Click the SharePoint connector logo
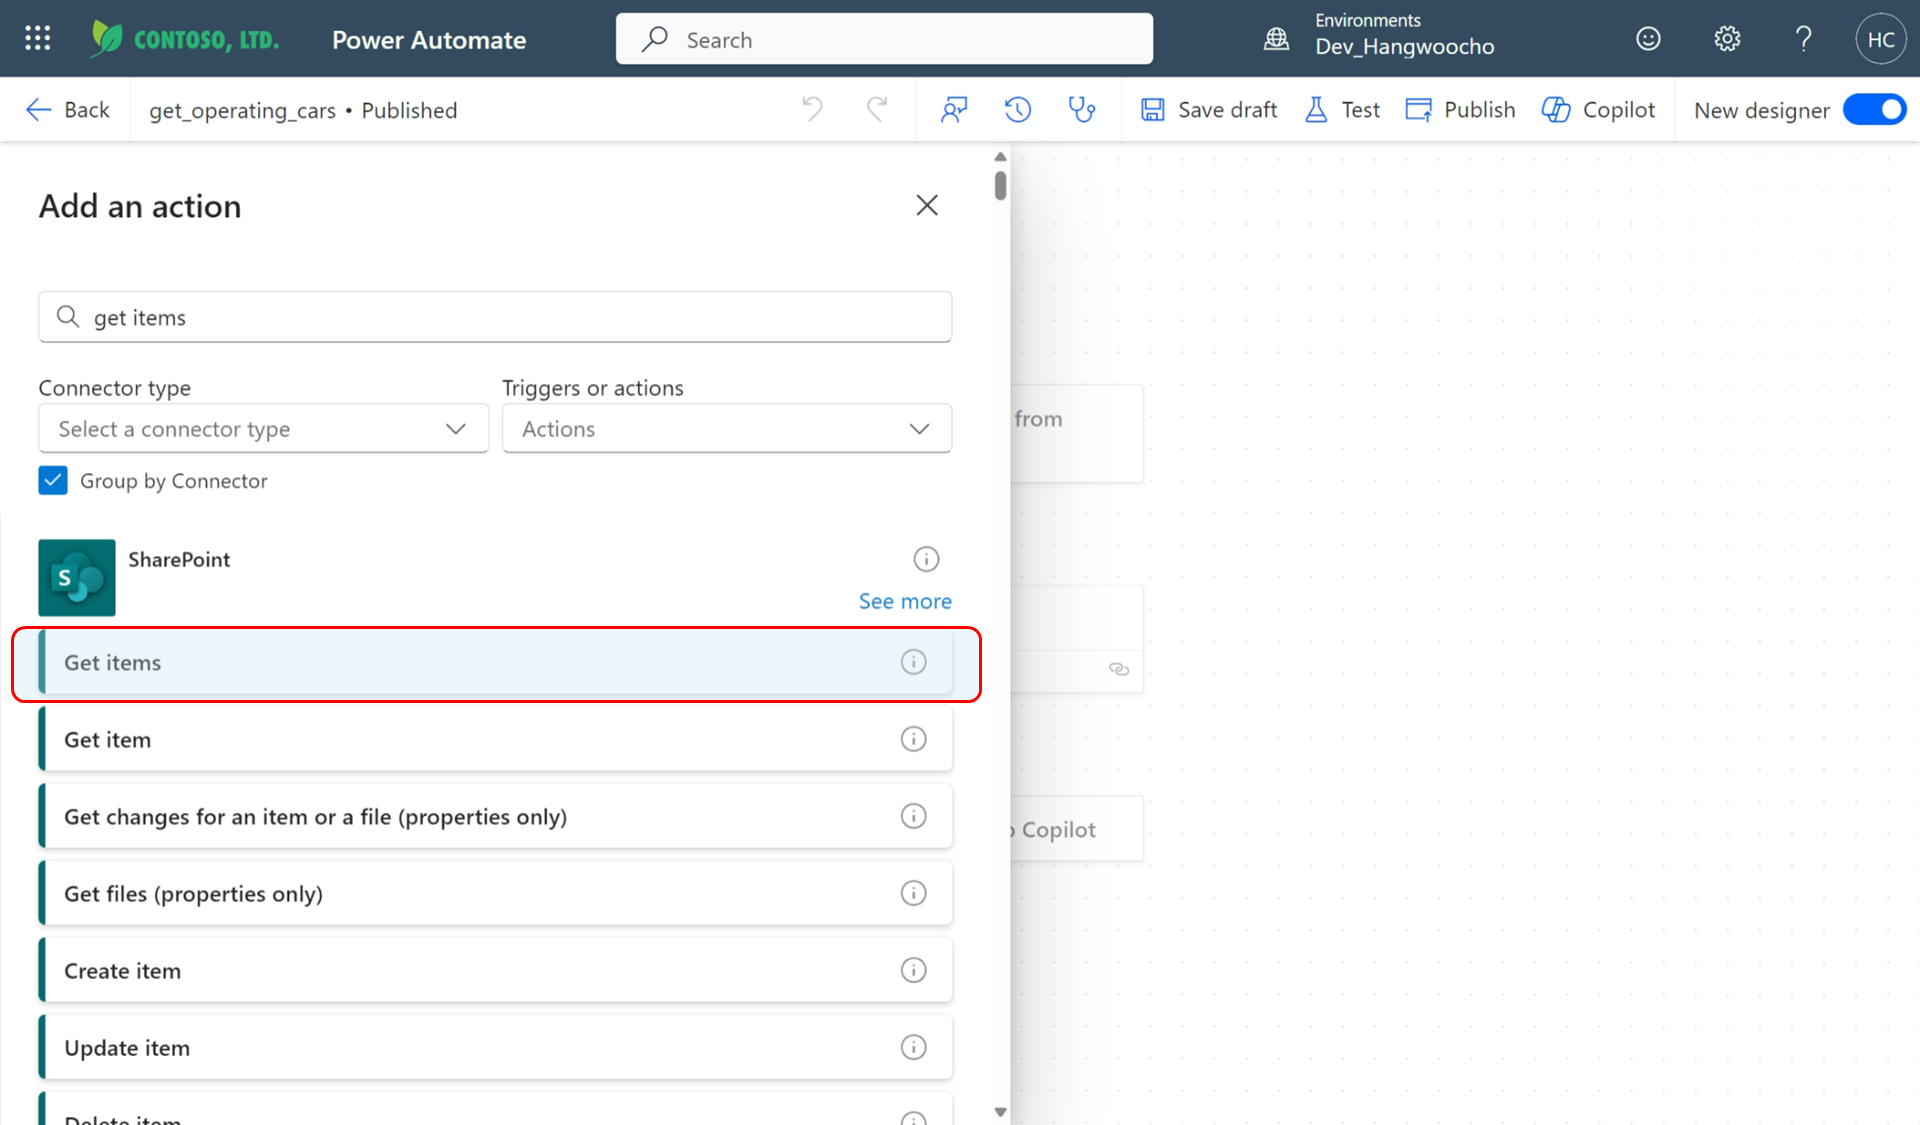The height and width of the screenshot is (1125, 1920). click(x=77, y=578)
